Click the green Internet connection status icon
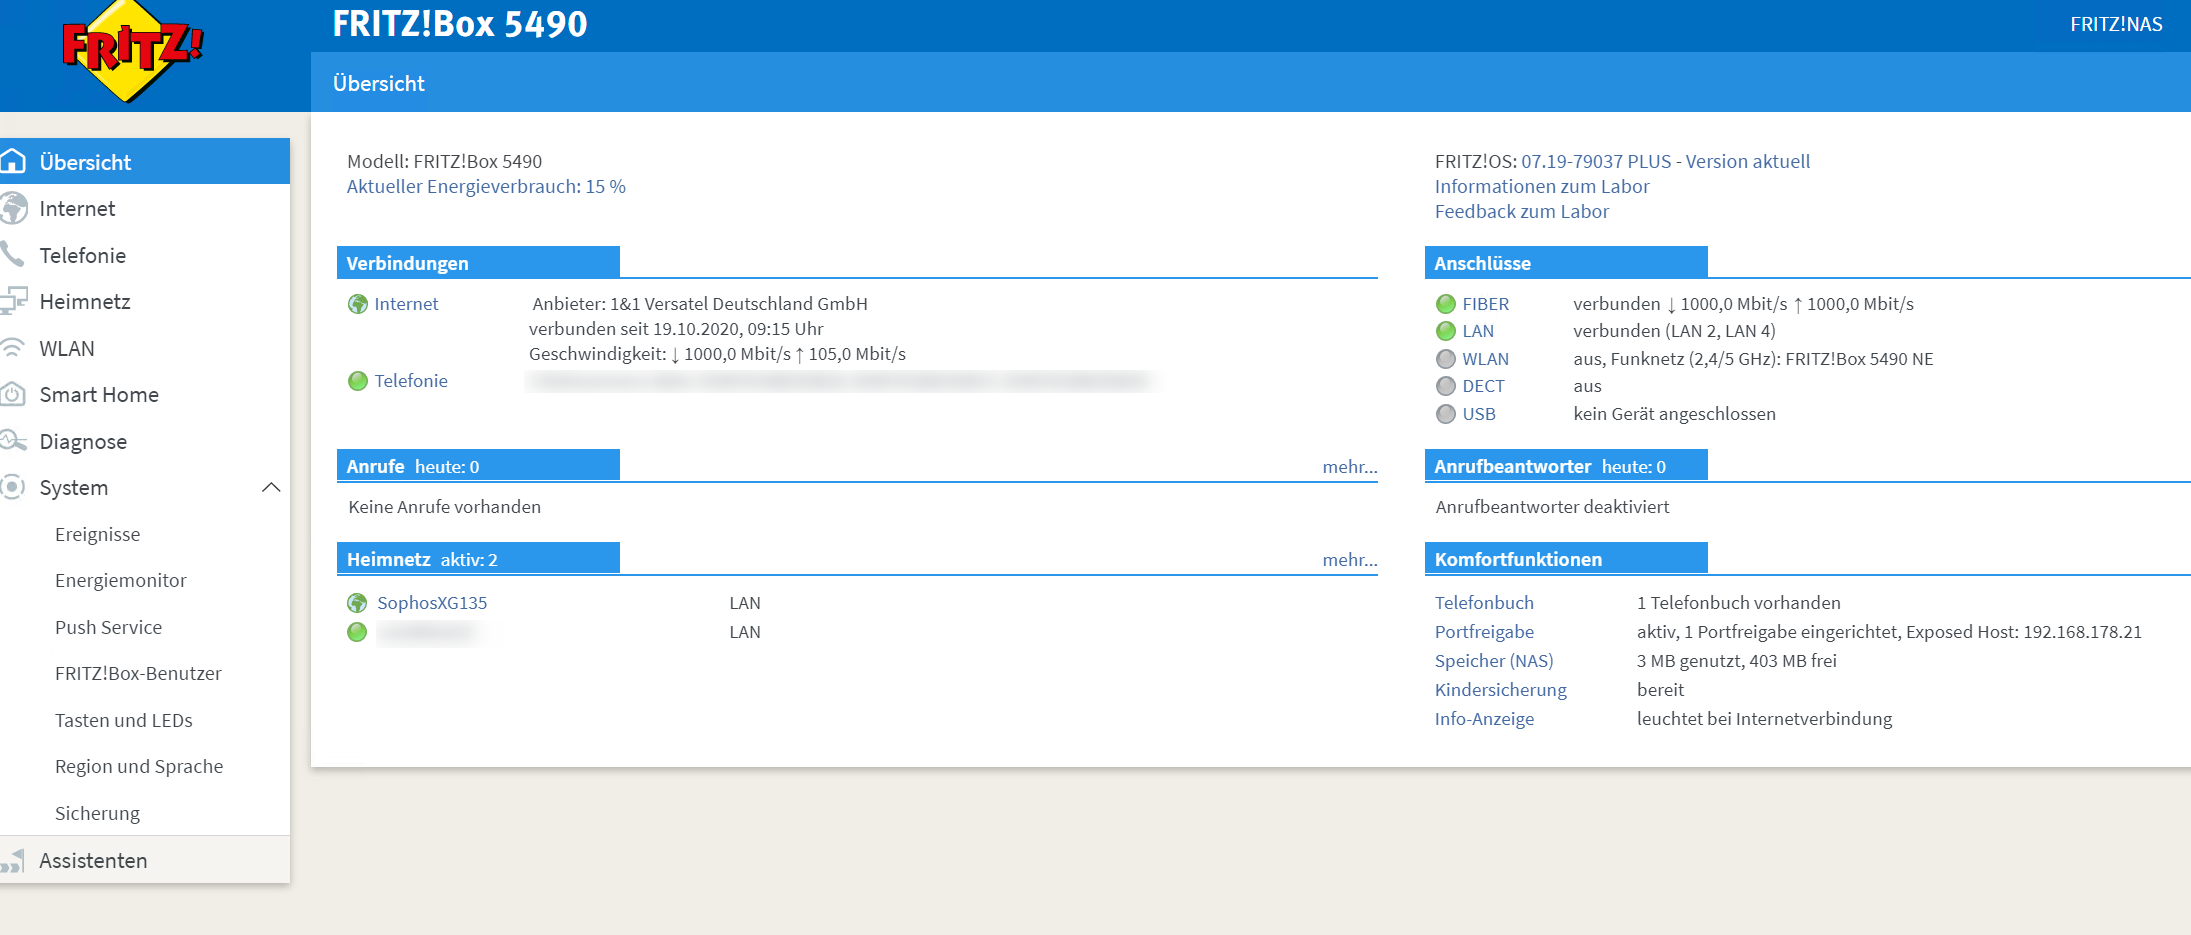Screen dimensions: 2191x935 (357, 304)
